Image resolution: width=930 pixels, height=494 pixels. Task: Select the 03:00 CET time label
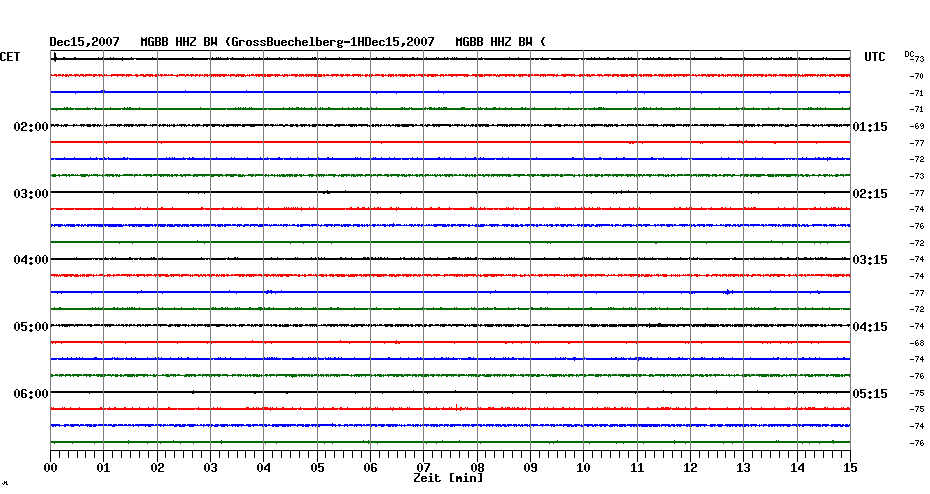tap(31, 194)
